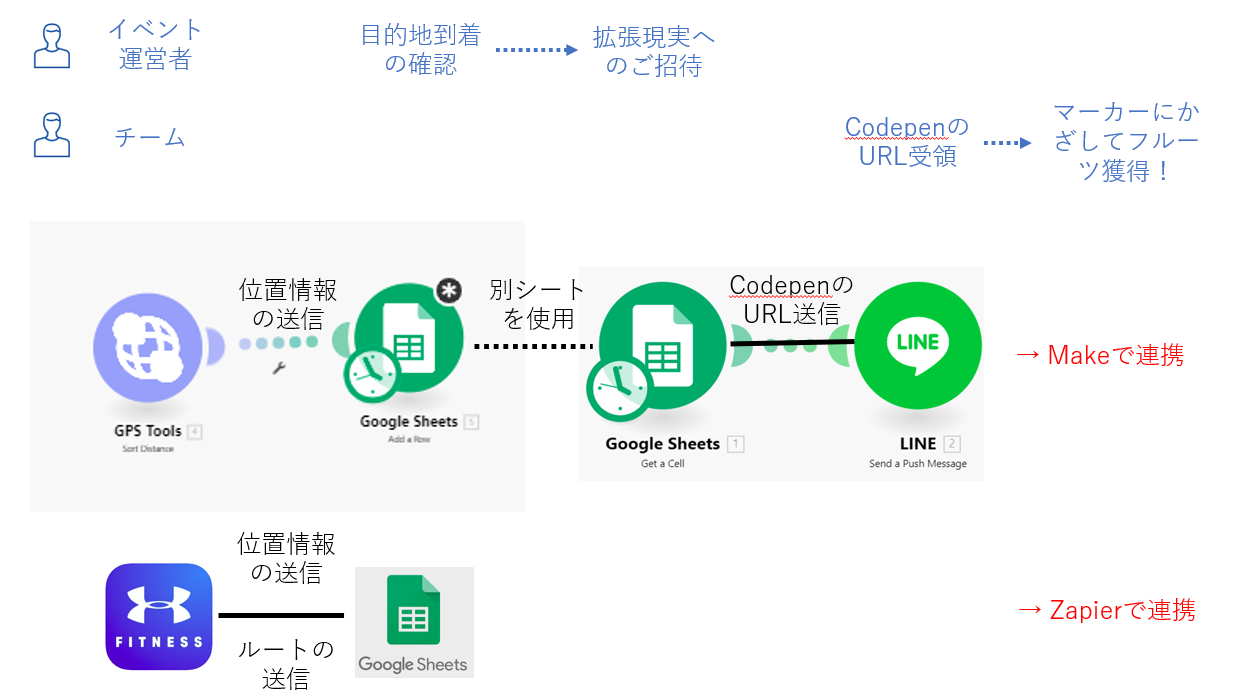Click the Google Sheets logo beside Fitness
Image resolution: width=1245 pixels, height=697 pixels.
point(414,622)
